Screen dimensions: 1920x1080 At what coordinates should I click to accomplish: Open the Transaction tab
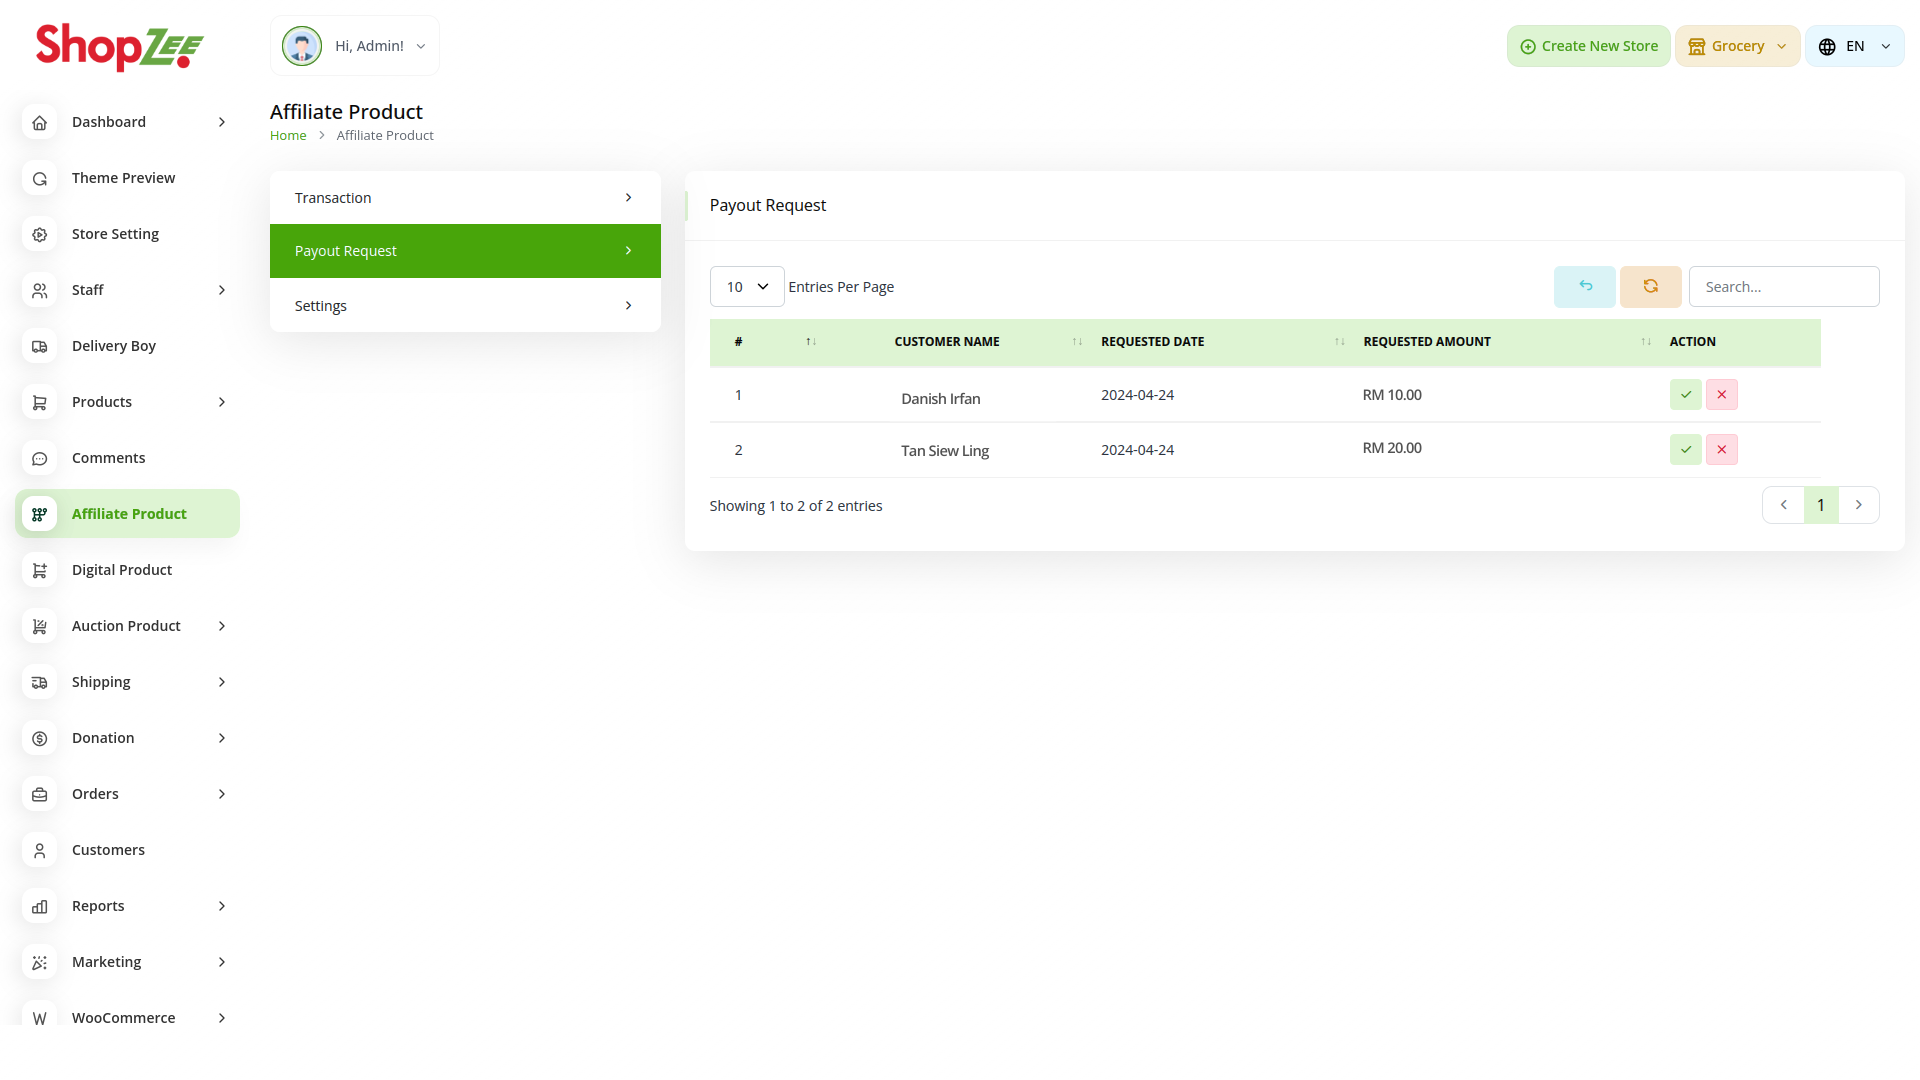click(x=465, y=198)
